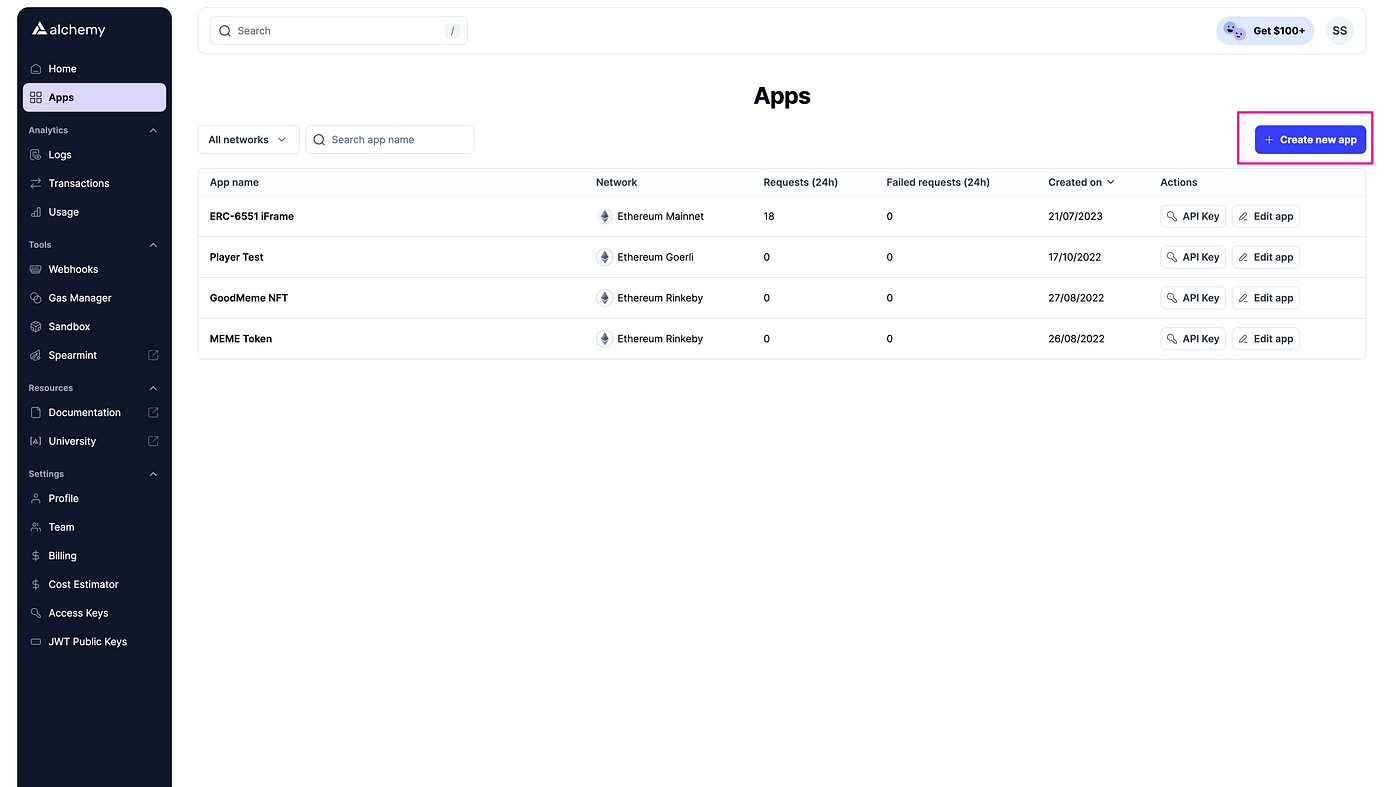Screen dimensions: 1400x787
Task: Collapse the Resources sidebar section
Action: pos(153,388)
